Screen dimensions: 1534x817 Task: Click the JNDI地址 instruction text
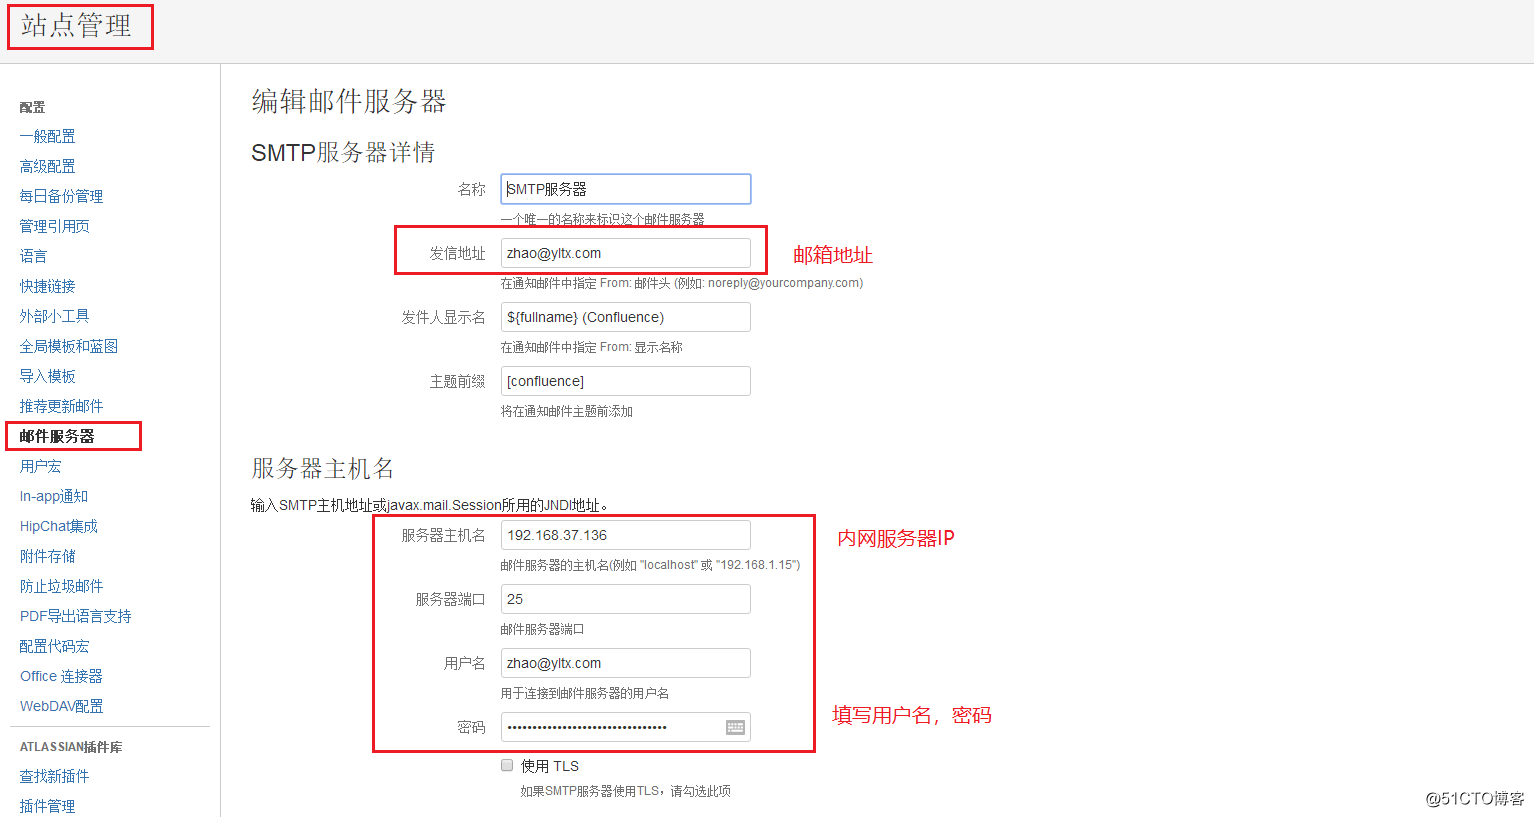coord(430,505)
